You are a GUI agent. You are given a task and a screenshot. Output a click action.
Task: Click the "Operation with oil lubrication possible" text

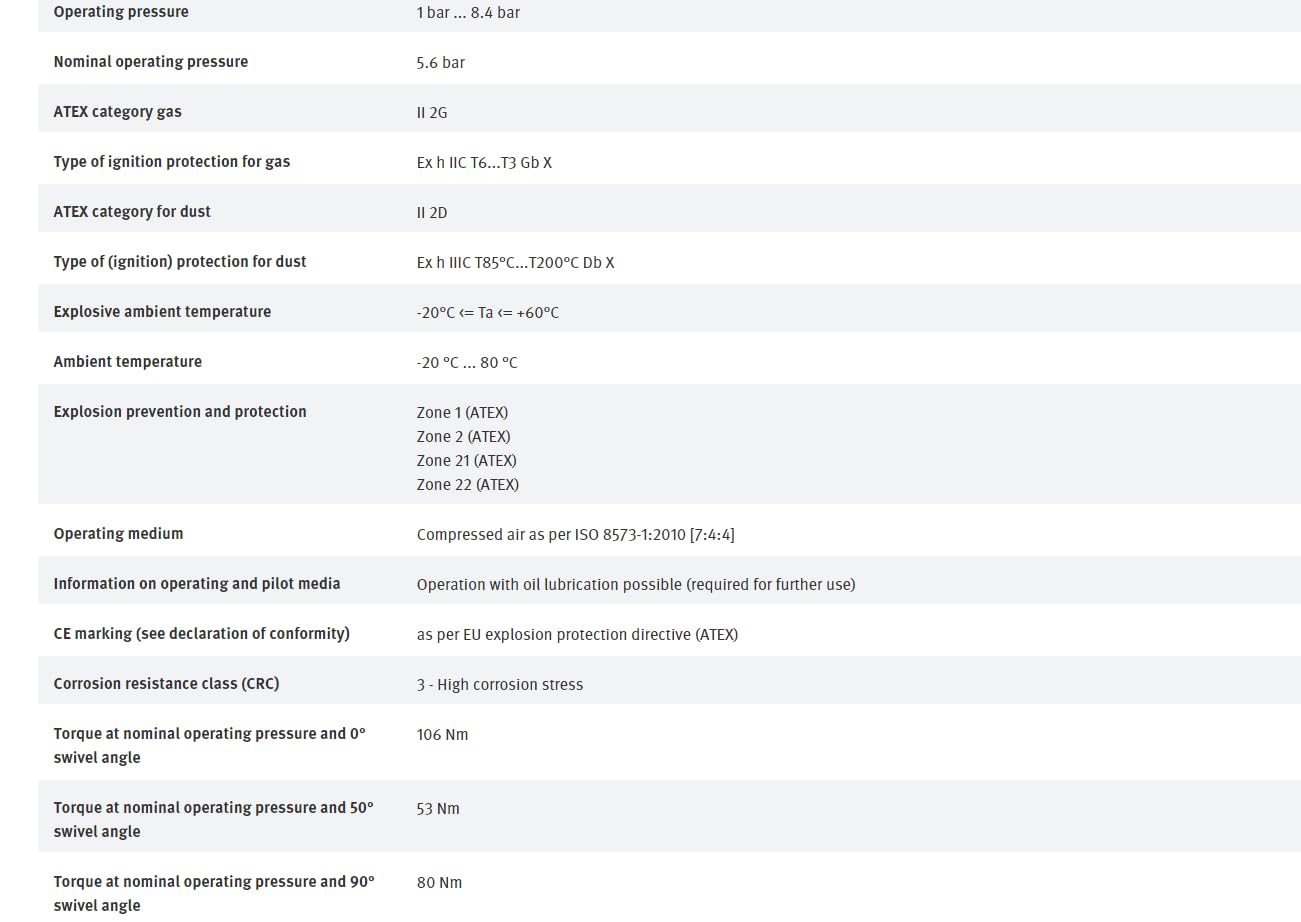tap(635, 584)
